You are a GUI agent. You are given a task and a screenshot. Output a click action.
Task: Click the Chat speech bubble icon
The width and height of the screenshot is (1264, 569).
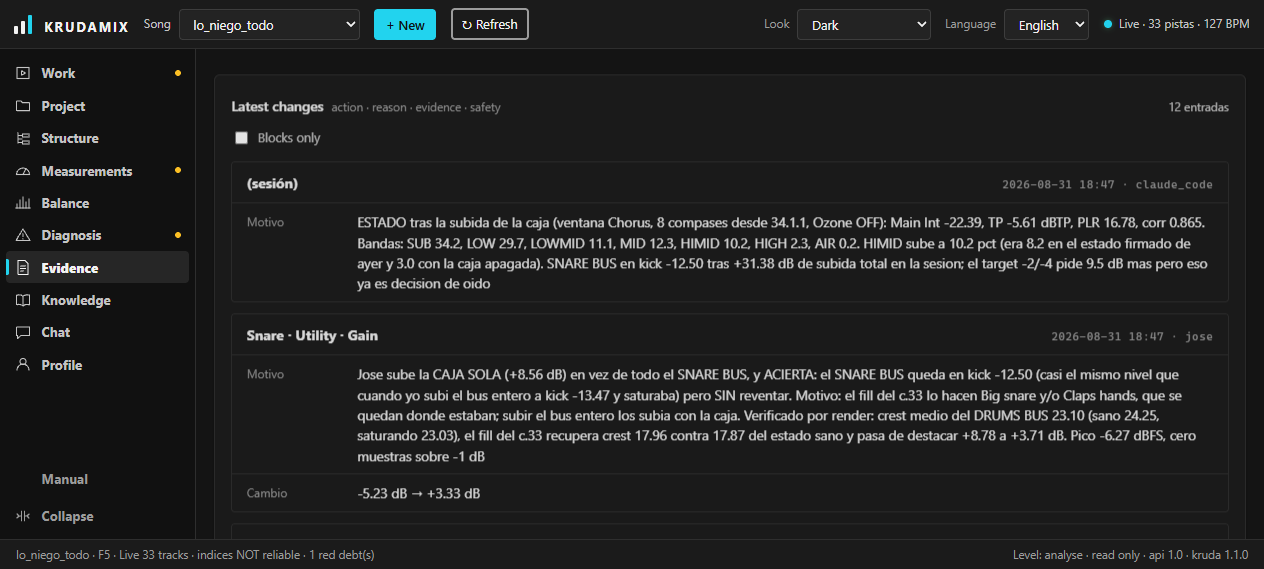click(23, 332)
